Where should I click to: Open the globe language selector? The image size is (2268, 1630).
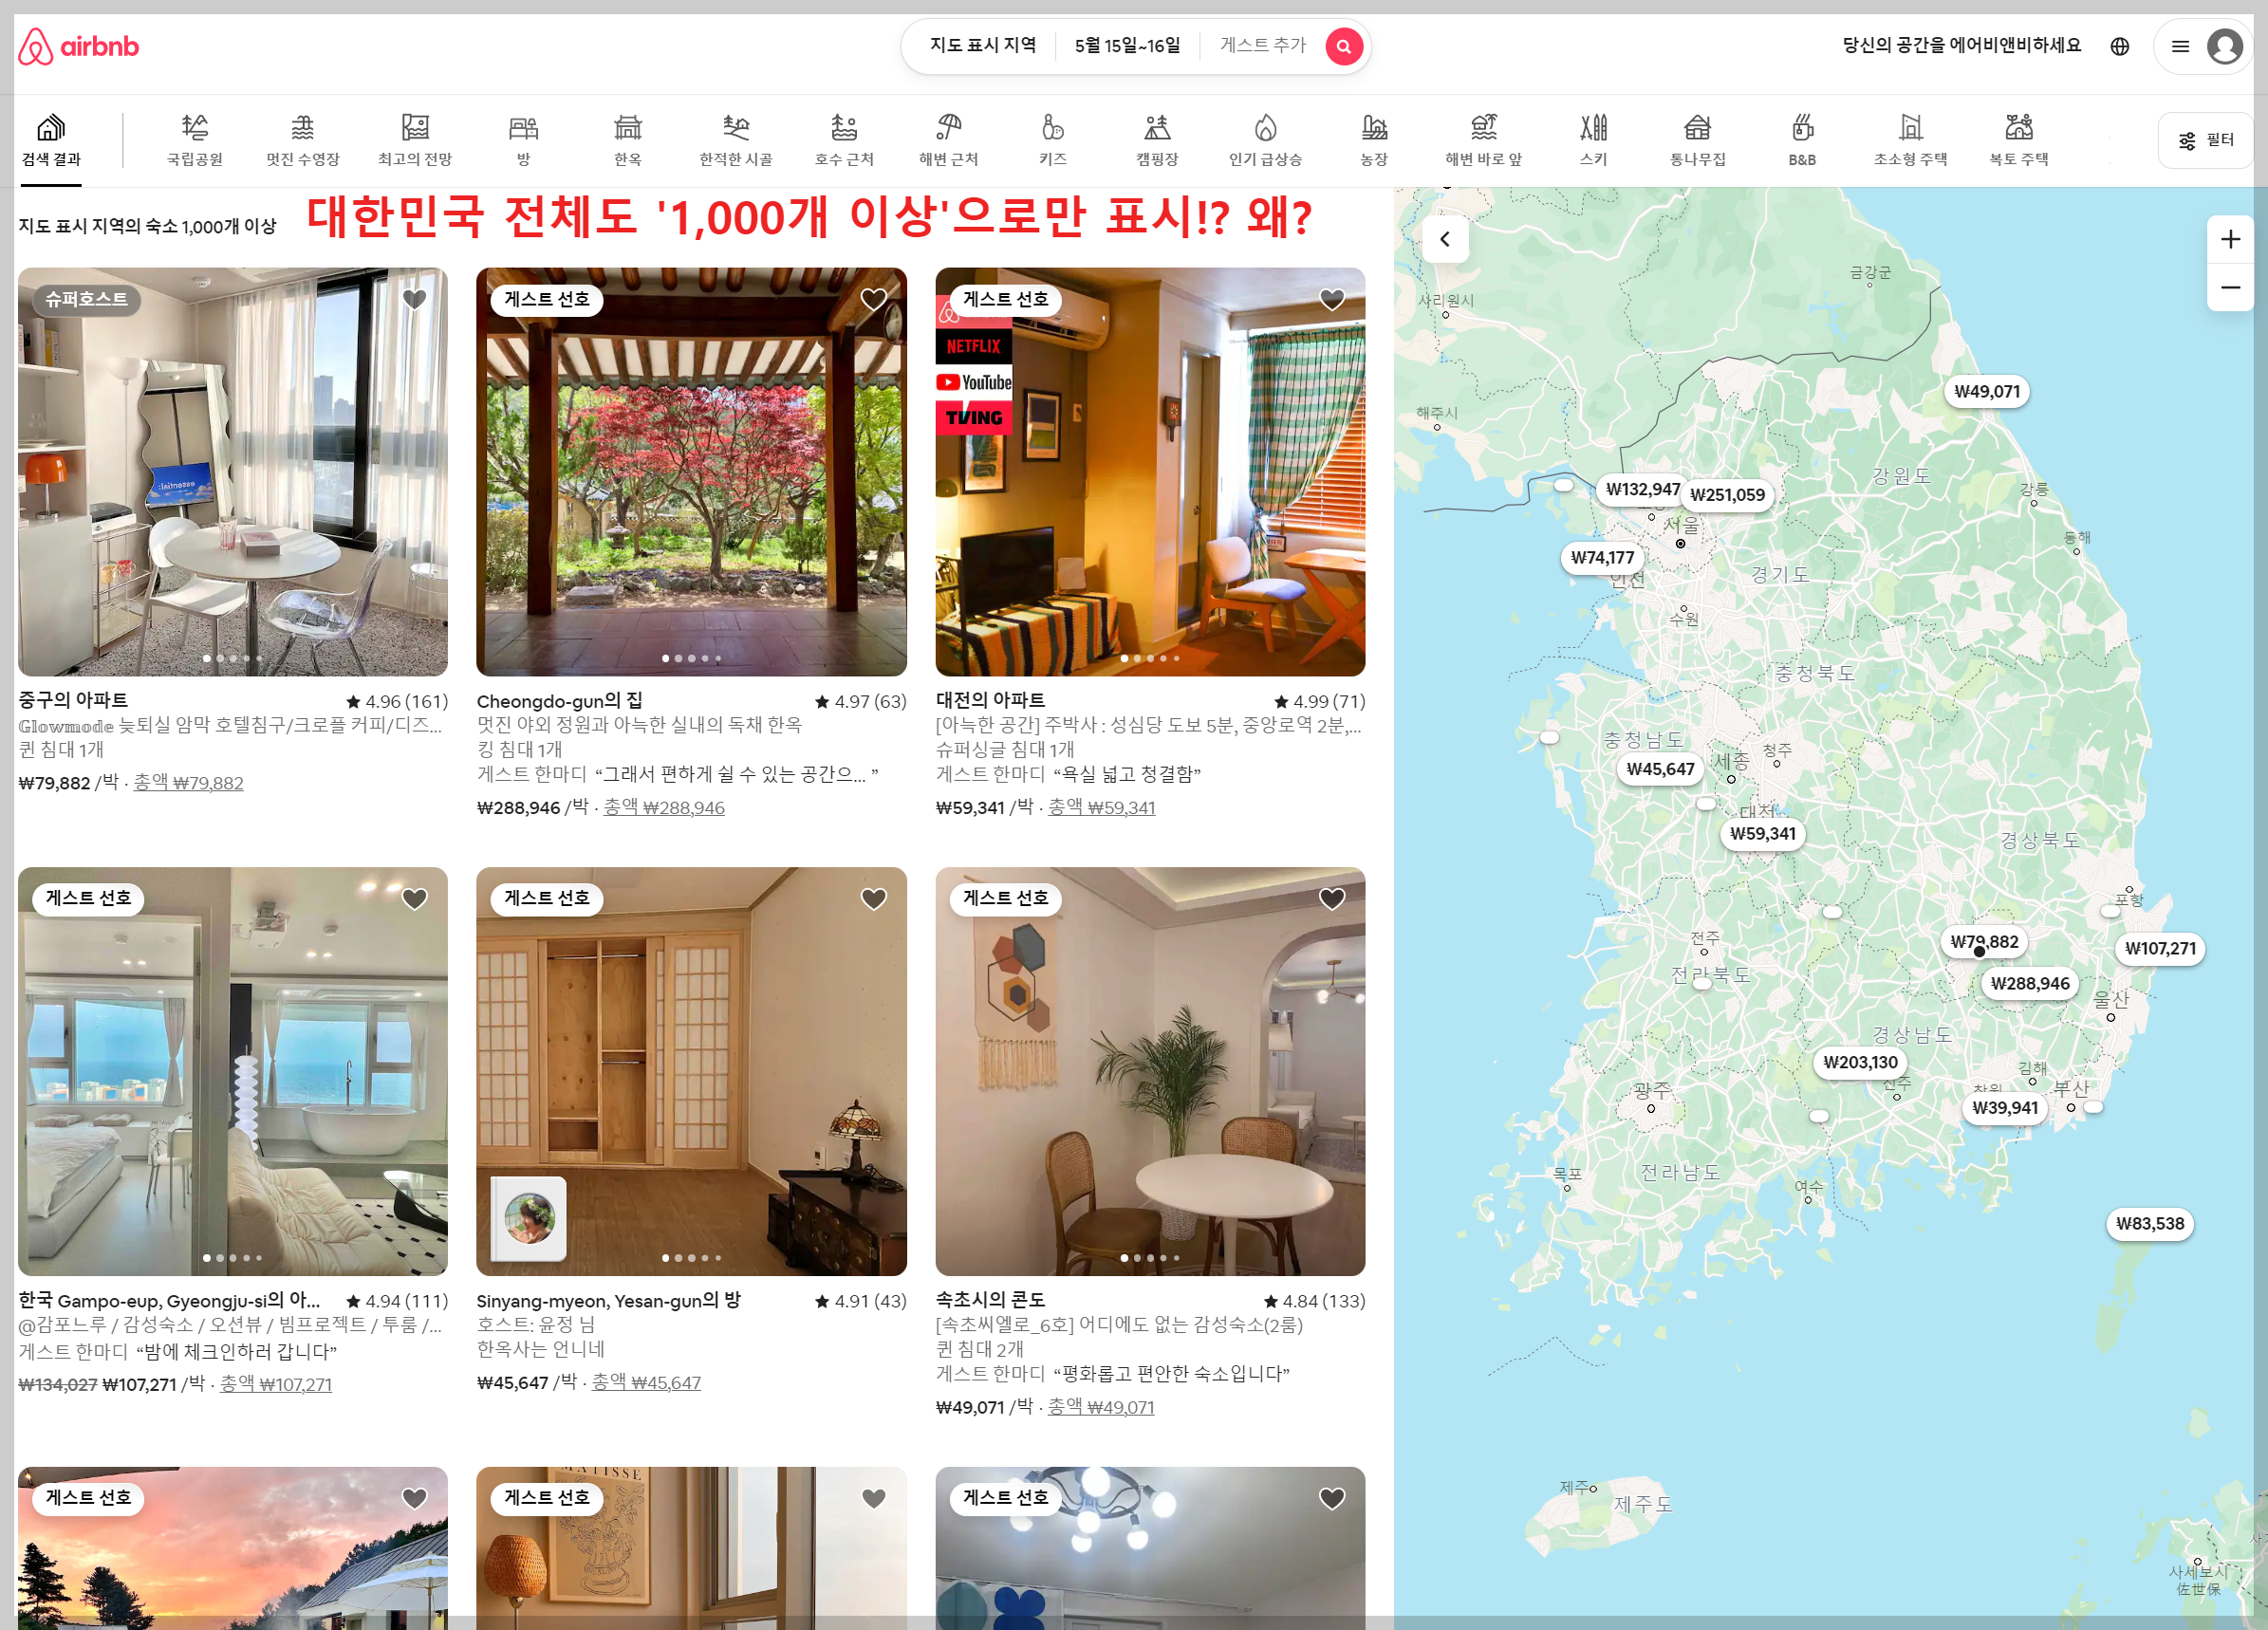tap(2119, 46)
